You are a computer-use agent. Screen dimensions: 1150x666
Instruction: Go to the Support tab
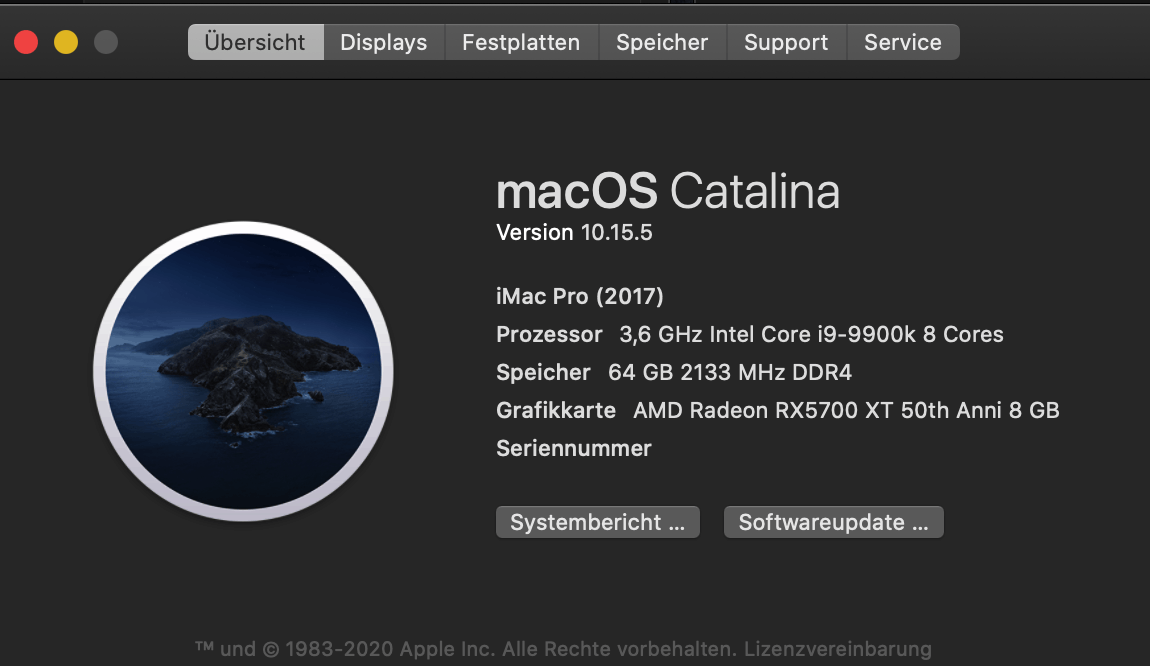point(786,42)
